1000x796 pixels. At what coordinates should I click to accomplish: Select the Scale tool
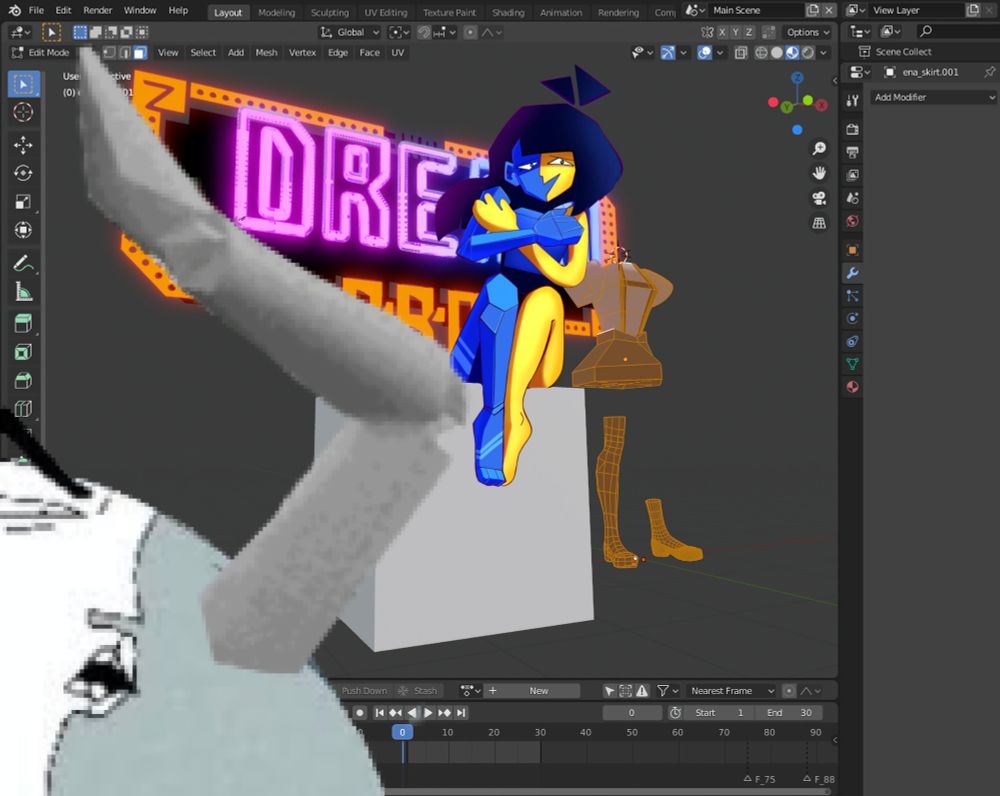tap(24, 202)
